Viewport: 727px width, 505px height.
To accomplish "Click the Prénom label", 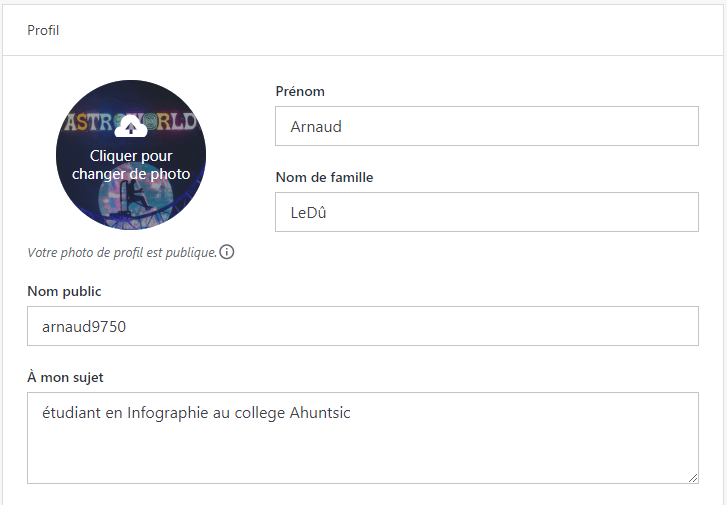I will 299,92.
